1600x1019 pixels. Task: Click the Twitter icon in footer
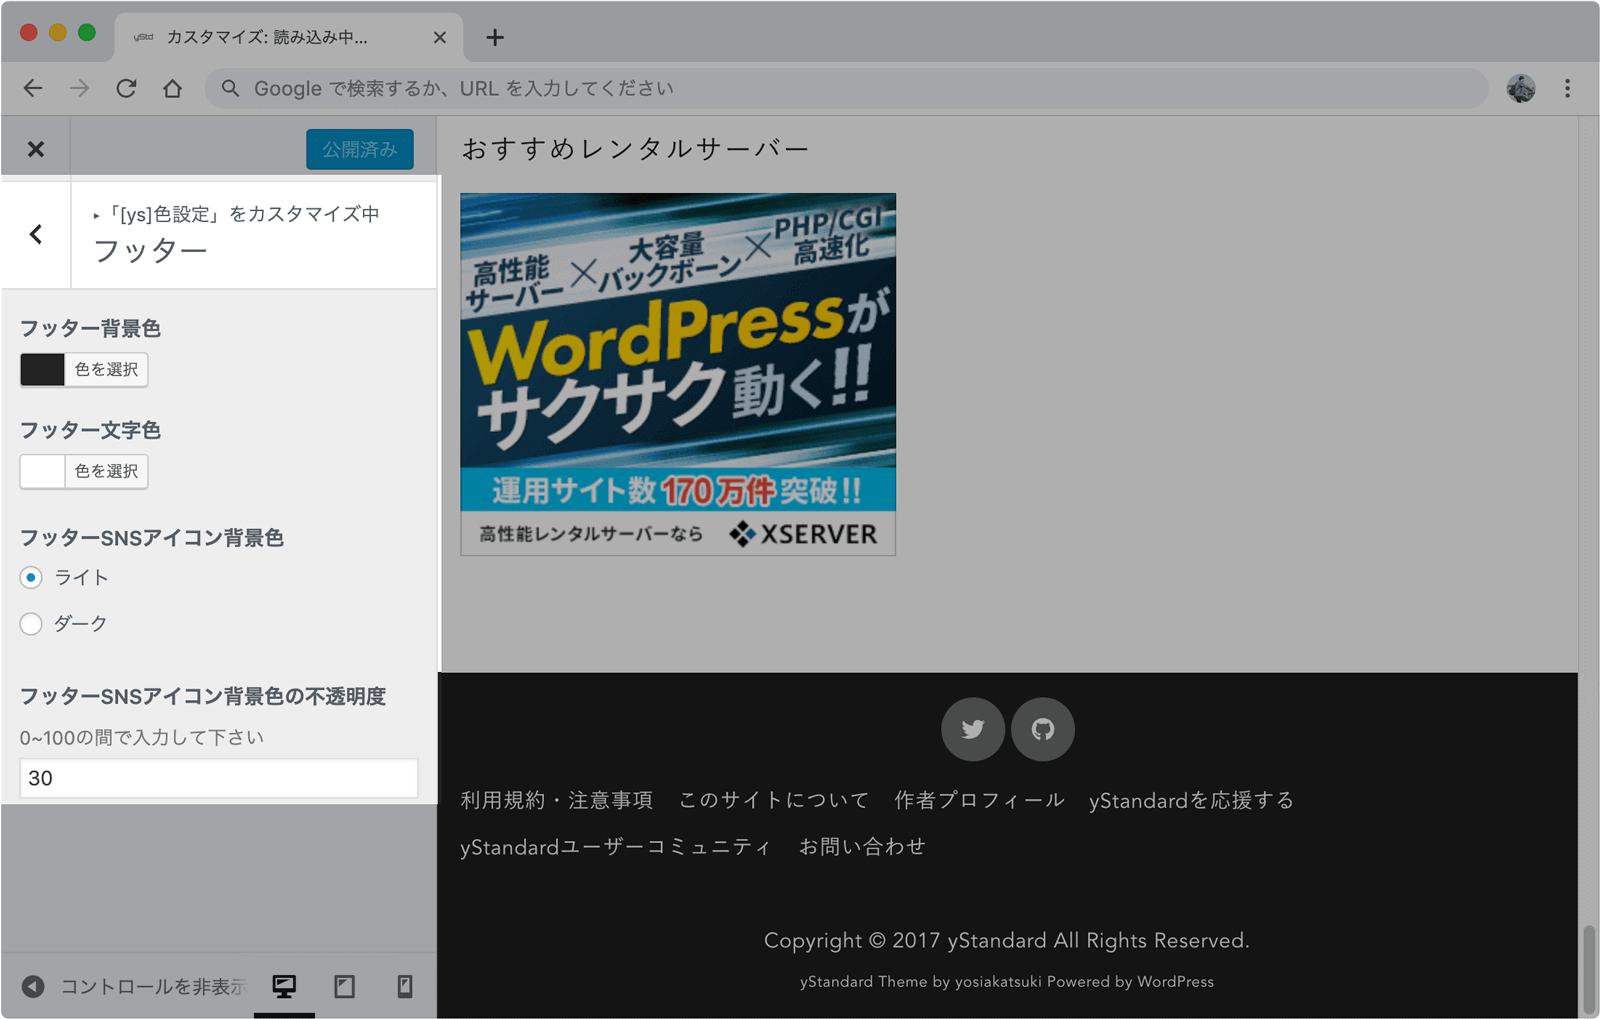[x=973, y=729]
